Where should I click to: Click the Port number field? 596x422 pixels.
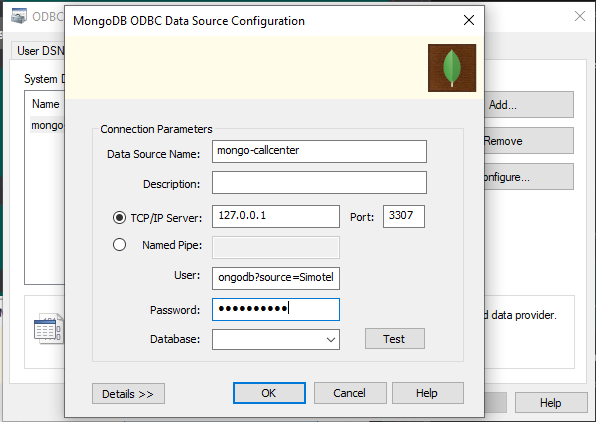pyautogui.click(x=404, y=216)
